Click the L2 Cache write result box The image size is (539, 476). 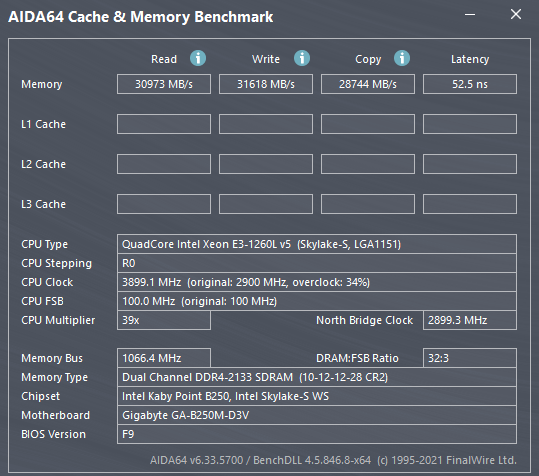[x=266, y=164]
